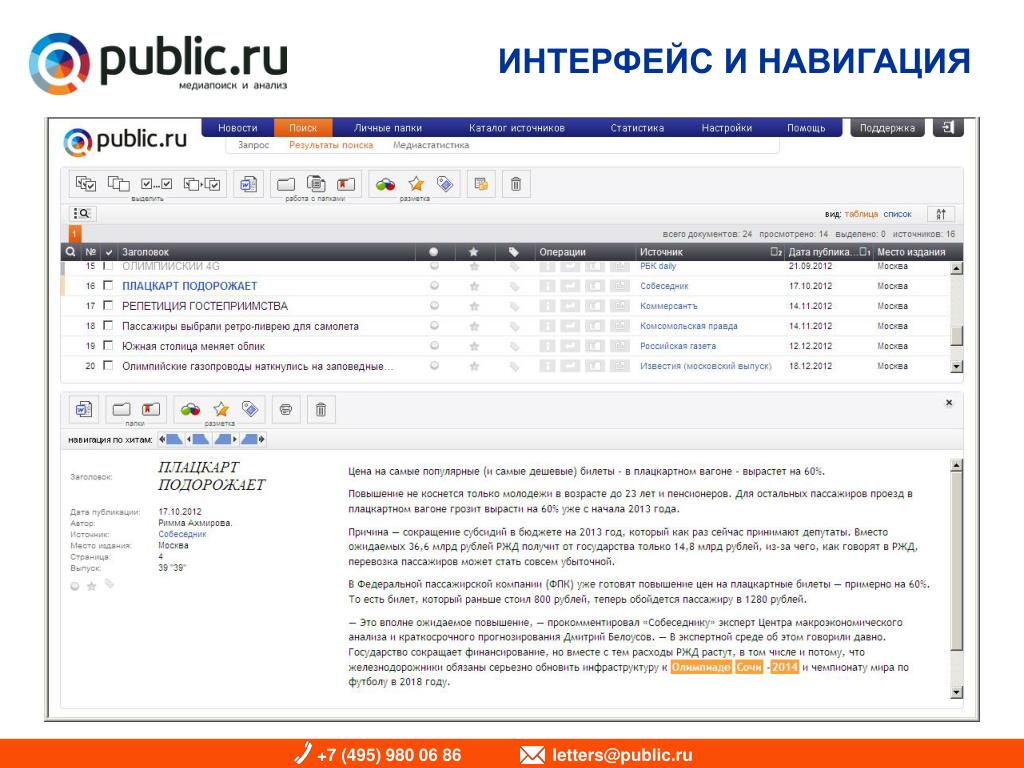Click the star icon in article toolbar
Image resolution: width=1024 pixels, height=768 pixels.
point(221,409)
